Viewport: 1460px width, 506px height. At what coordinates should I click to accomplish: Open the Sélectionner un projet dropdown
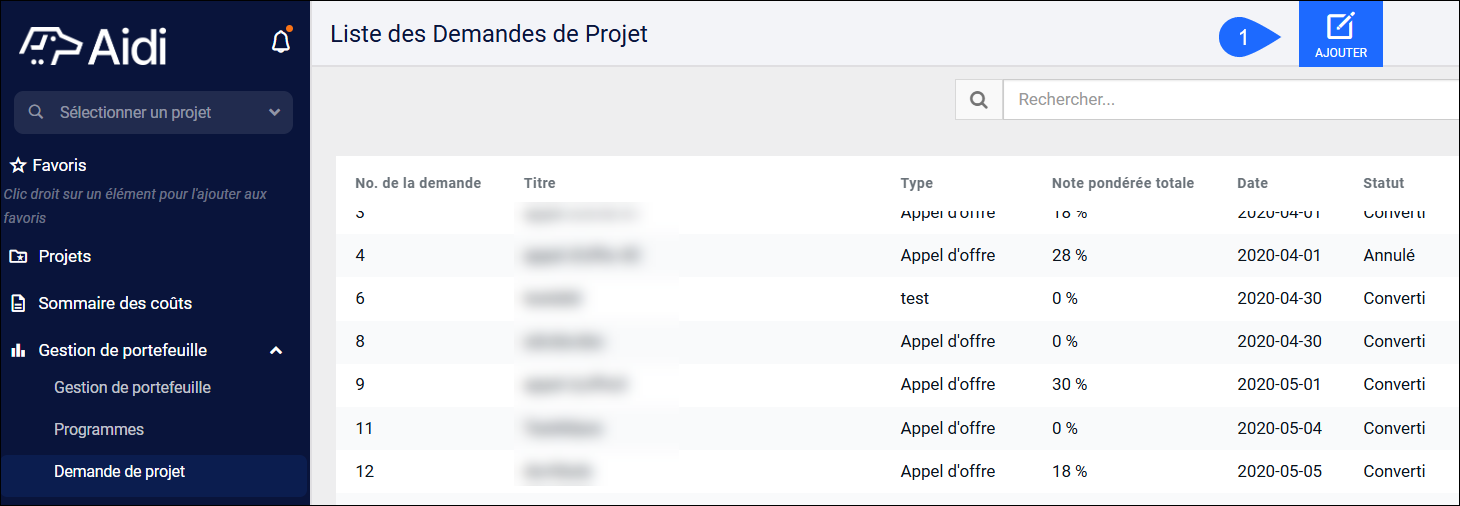click(x=153, y=113)
